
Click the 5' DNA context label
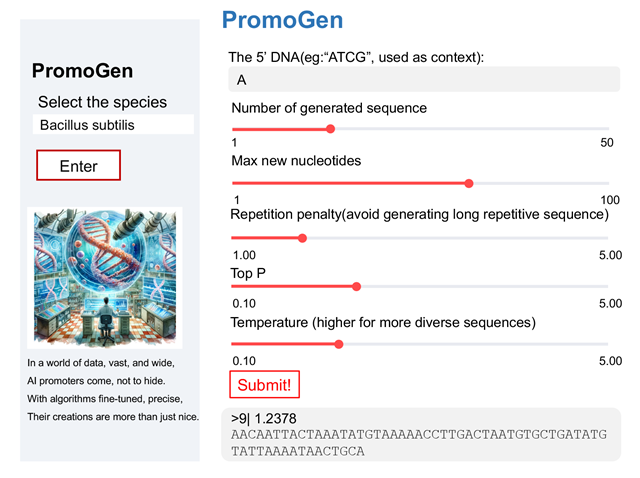(356, 57)
